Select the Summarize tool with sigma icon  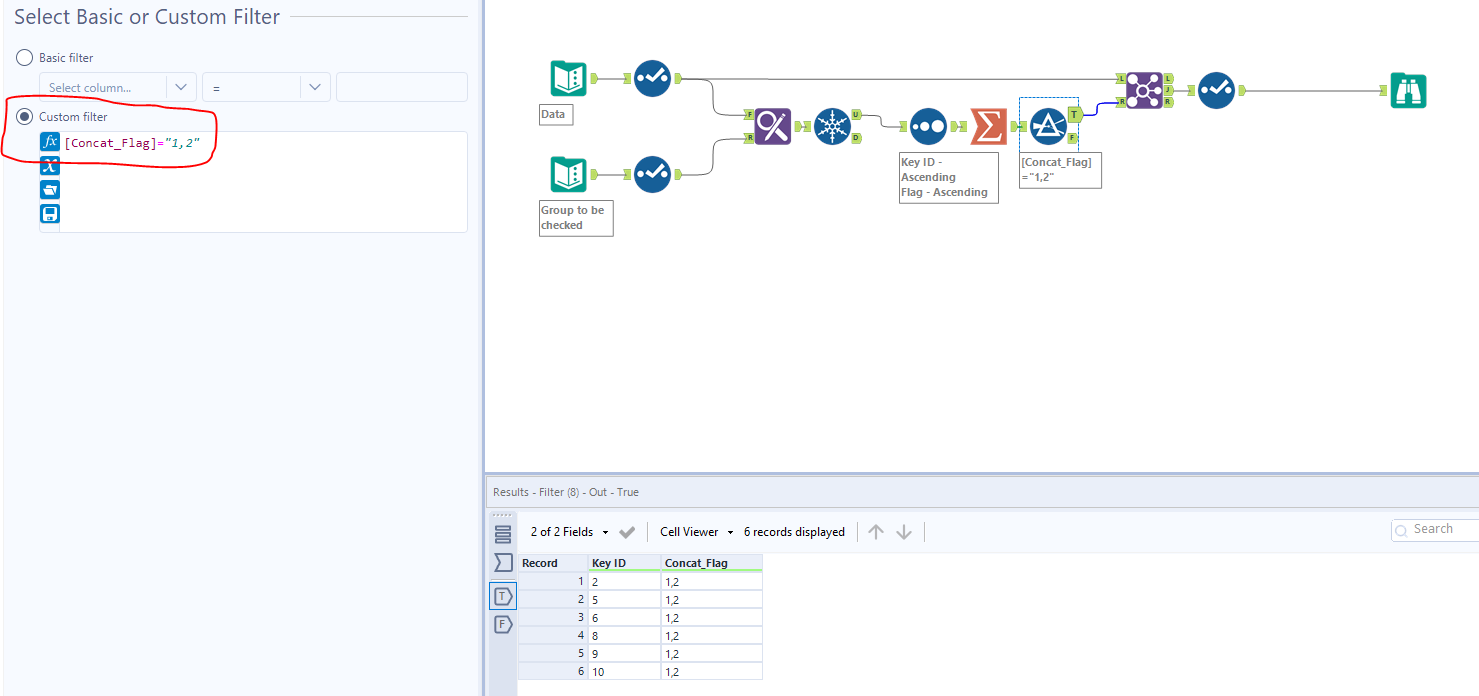tap(988, 126)
